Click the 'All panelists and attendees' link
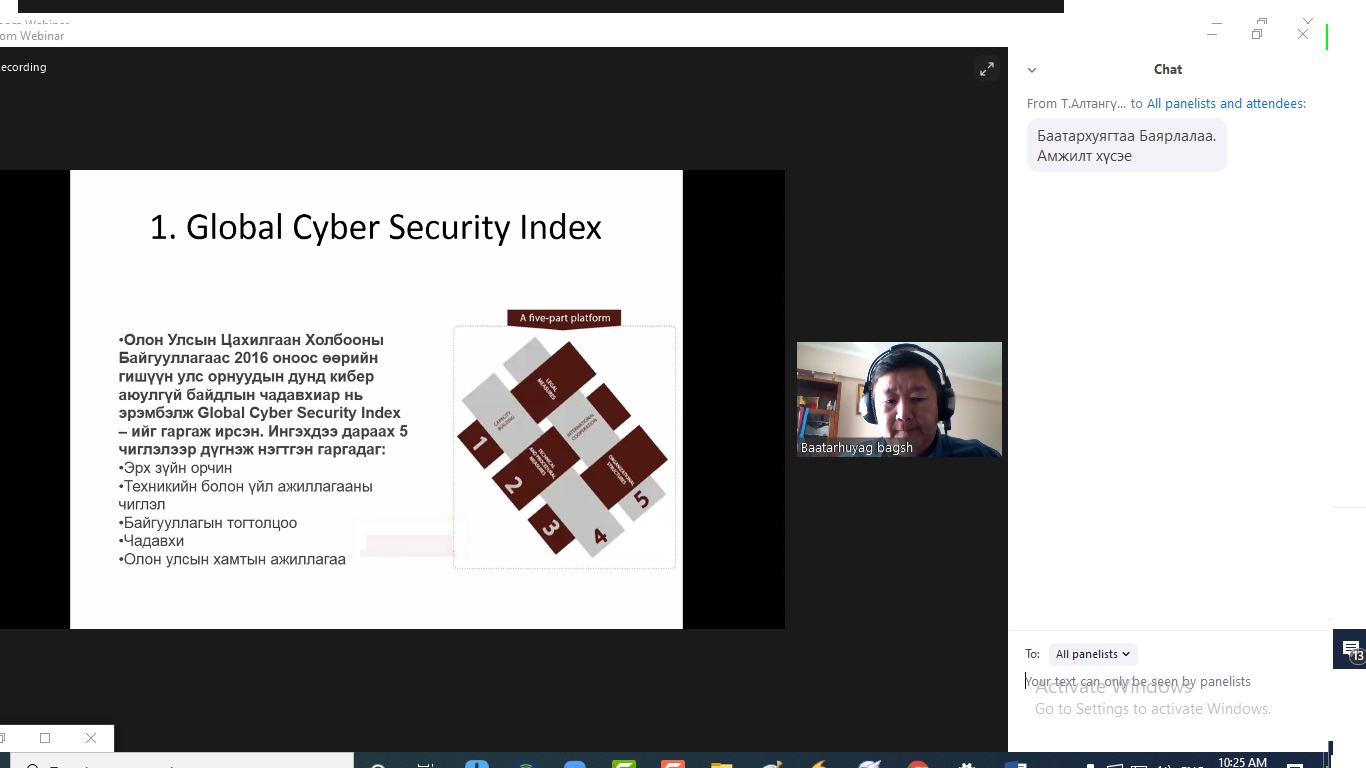Image resolution: width=1366 pixels, height=768 pixels. click(1226, 103)
